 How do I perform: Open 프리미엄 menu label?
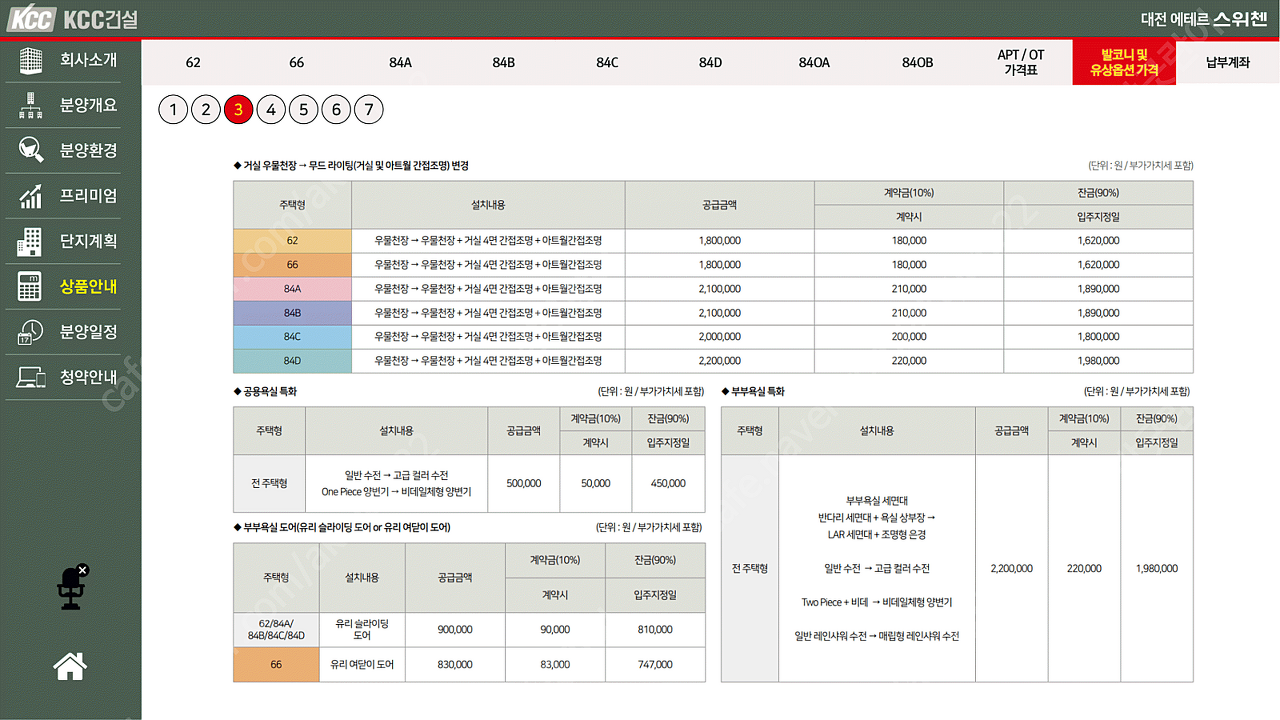(88, 196)
